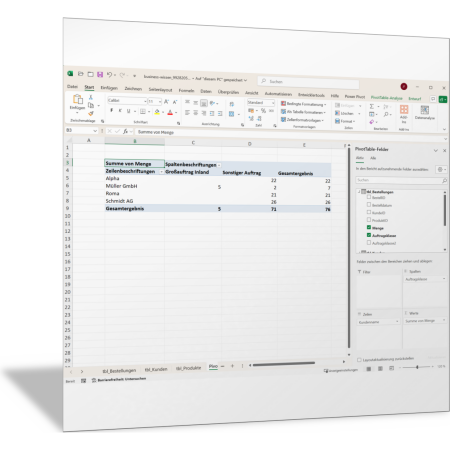Screen dimensions: 450x450
Task: Click the center text horizontally icon
Action: 195,113
